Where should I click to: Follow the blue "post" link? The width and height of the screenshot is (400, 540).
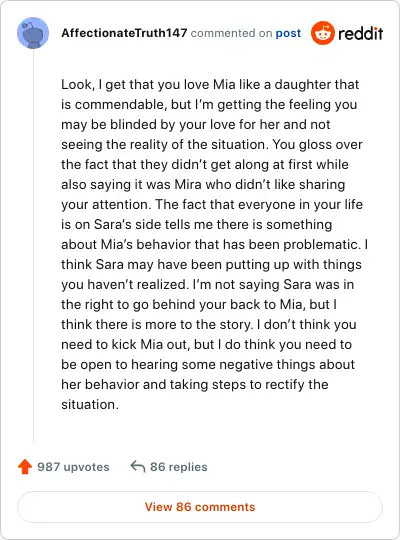click(x=288, y=33)
